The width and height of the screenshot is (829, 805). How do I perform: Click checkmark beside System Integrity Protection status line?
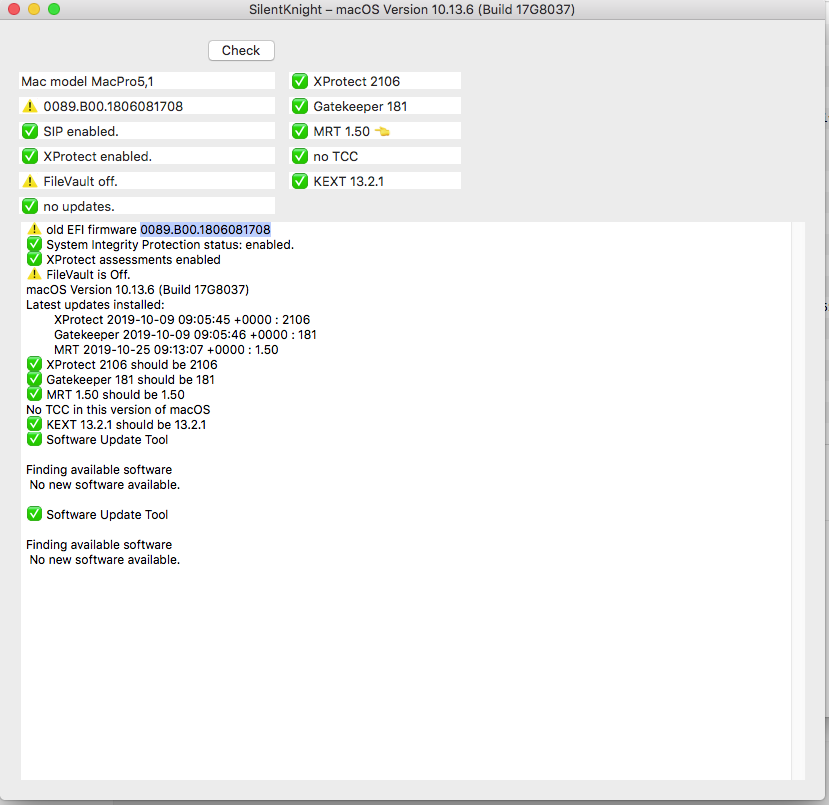tap(34, 244)
